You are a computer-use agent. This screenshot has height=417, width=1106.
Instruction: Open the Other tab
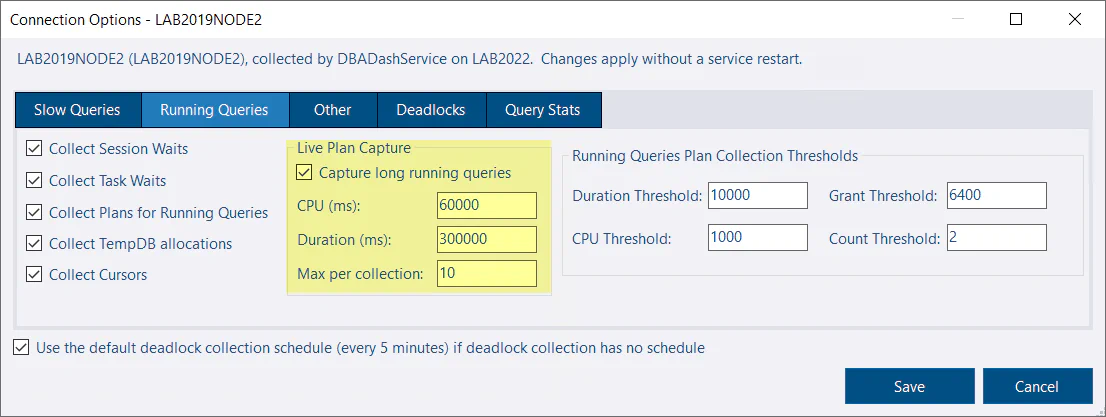333,110
